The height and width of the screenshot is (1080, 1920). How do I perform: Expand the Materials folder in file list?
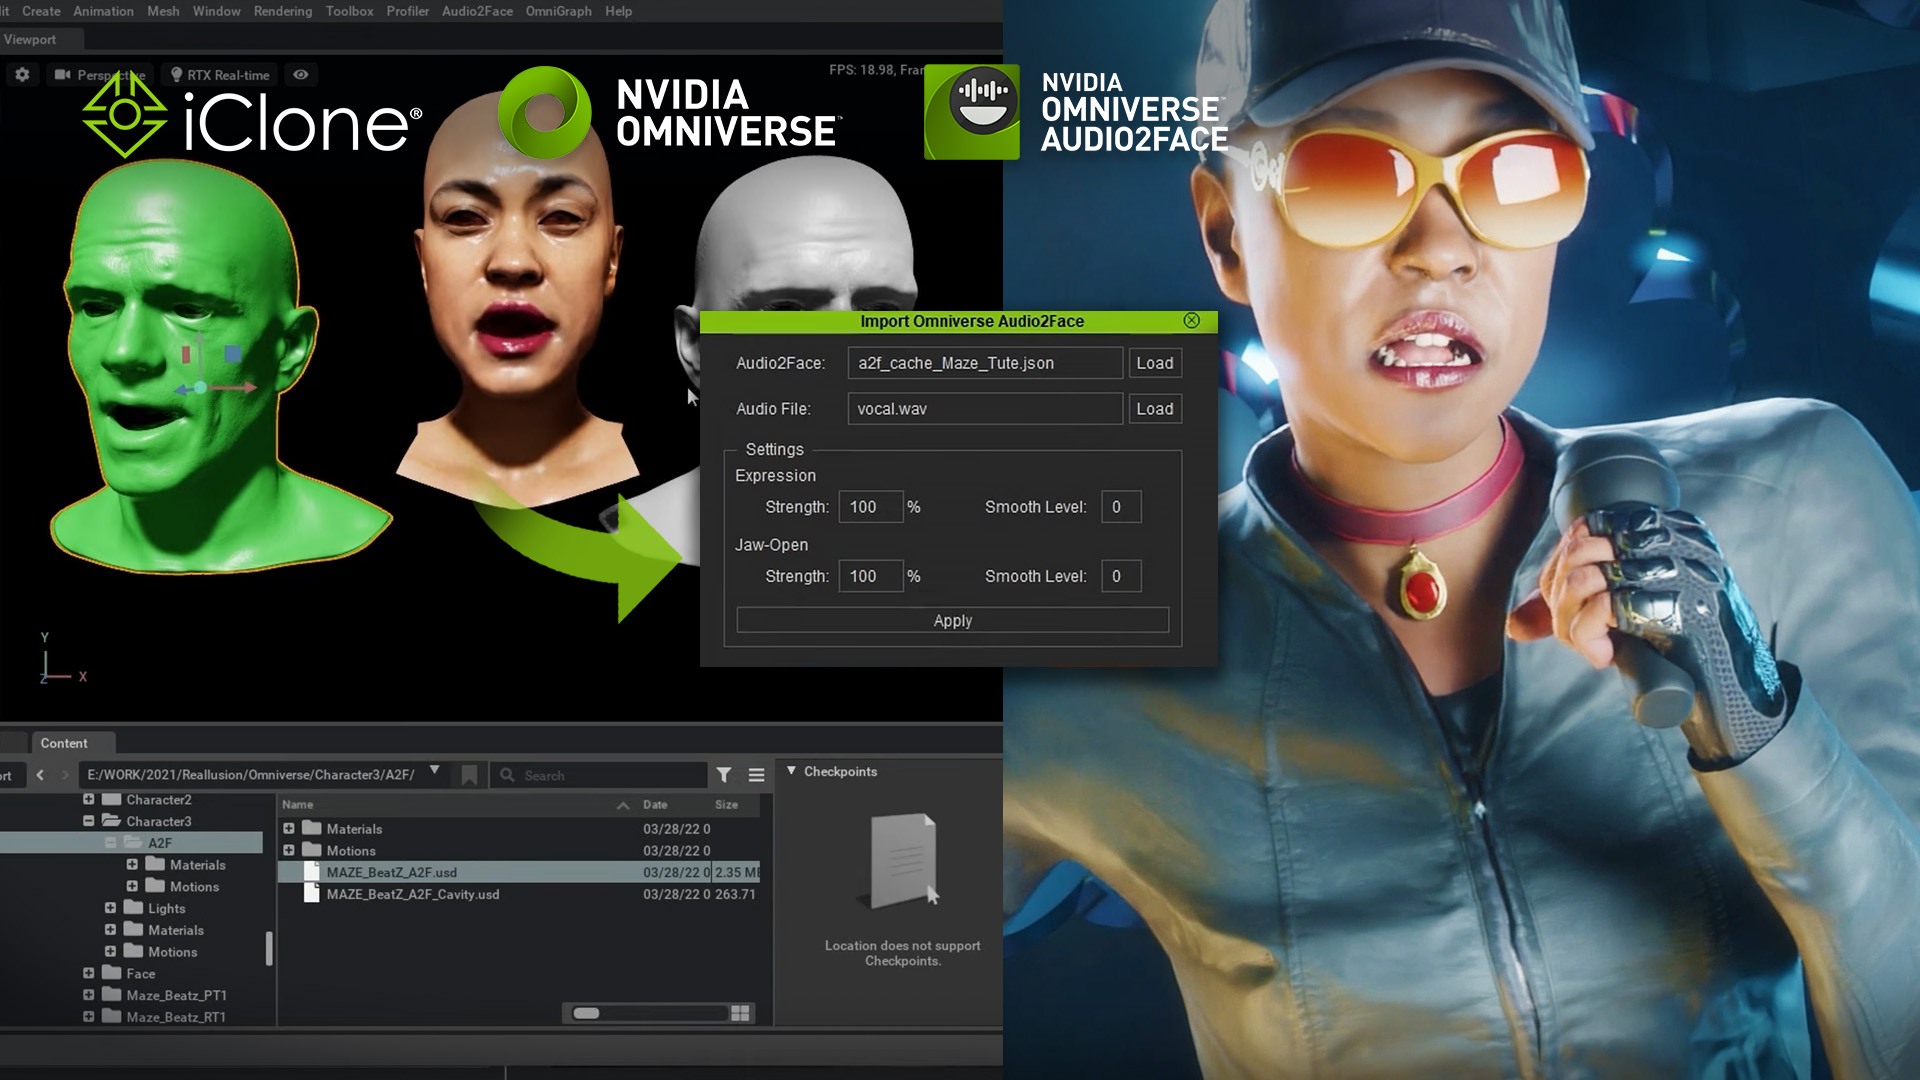pos(289,828)
